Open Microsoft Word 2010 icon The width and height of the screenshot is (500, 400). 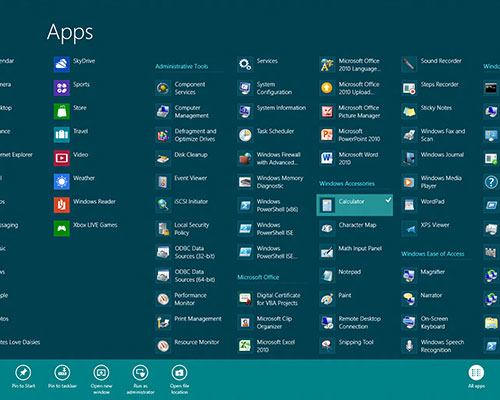pyautogui.click(x=327, y=158)
